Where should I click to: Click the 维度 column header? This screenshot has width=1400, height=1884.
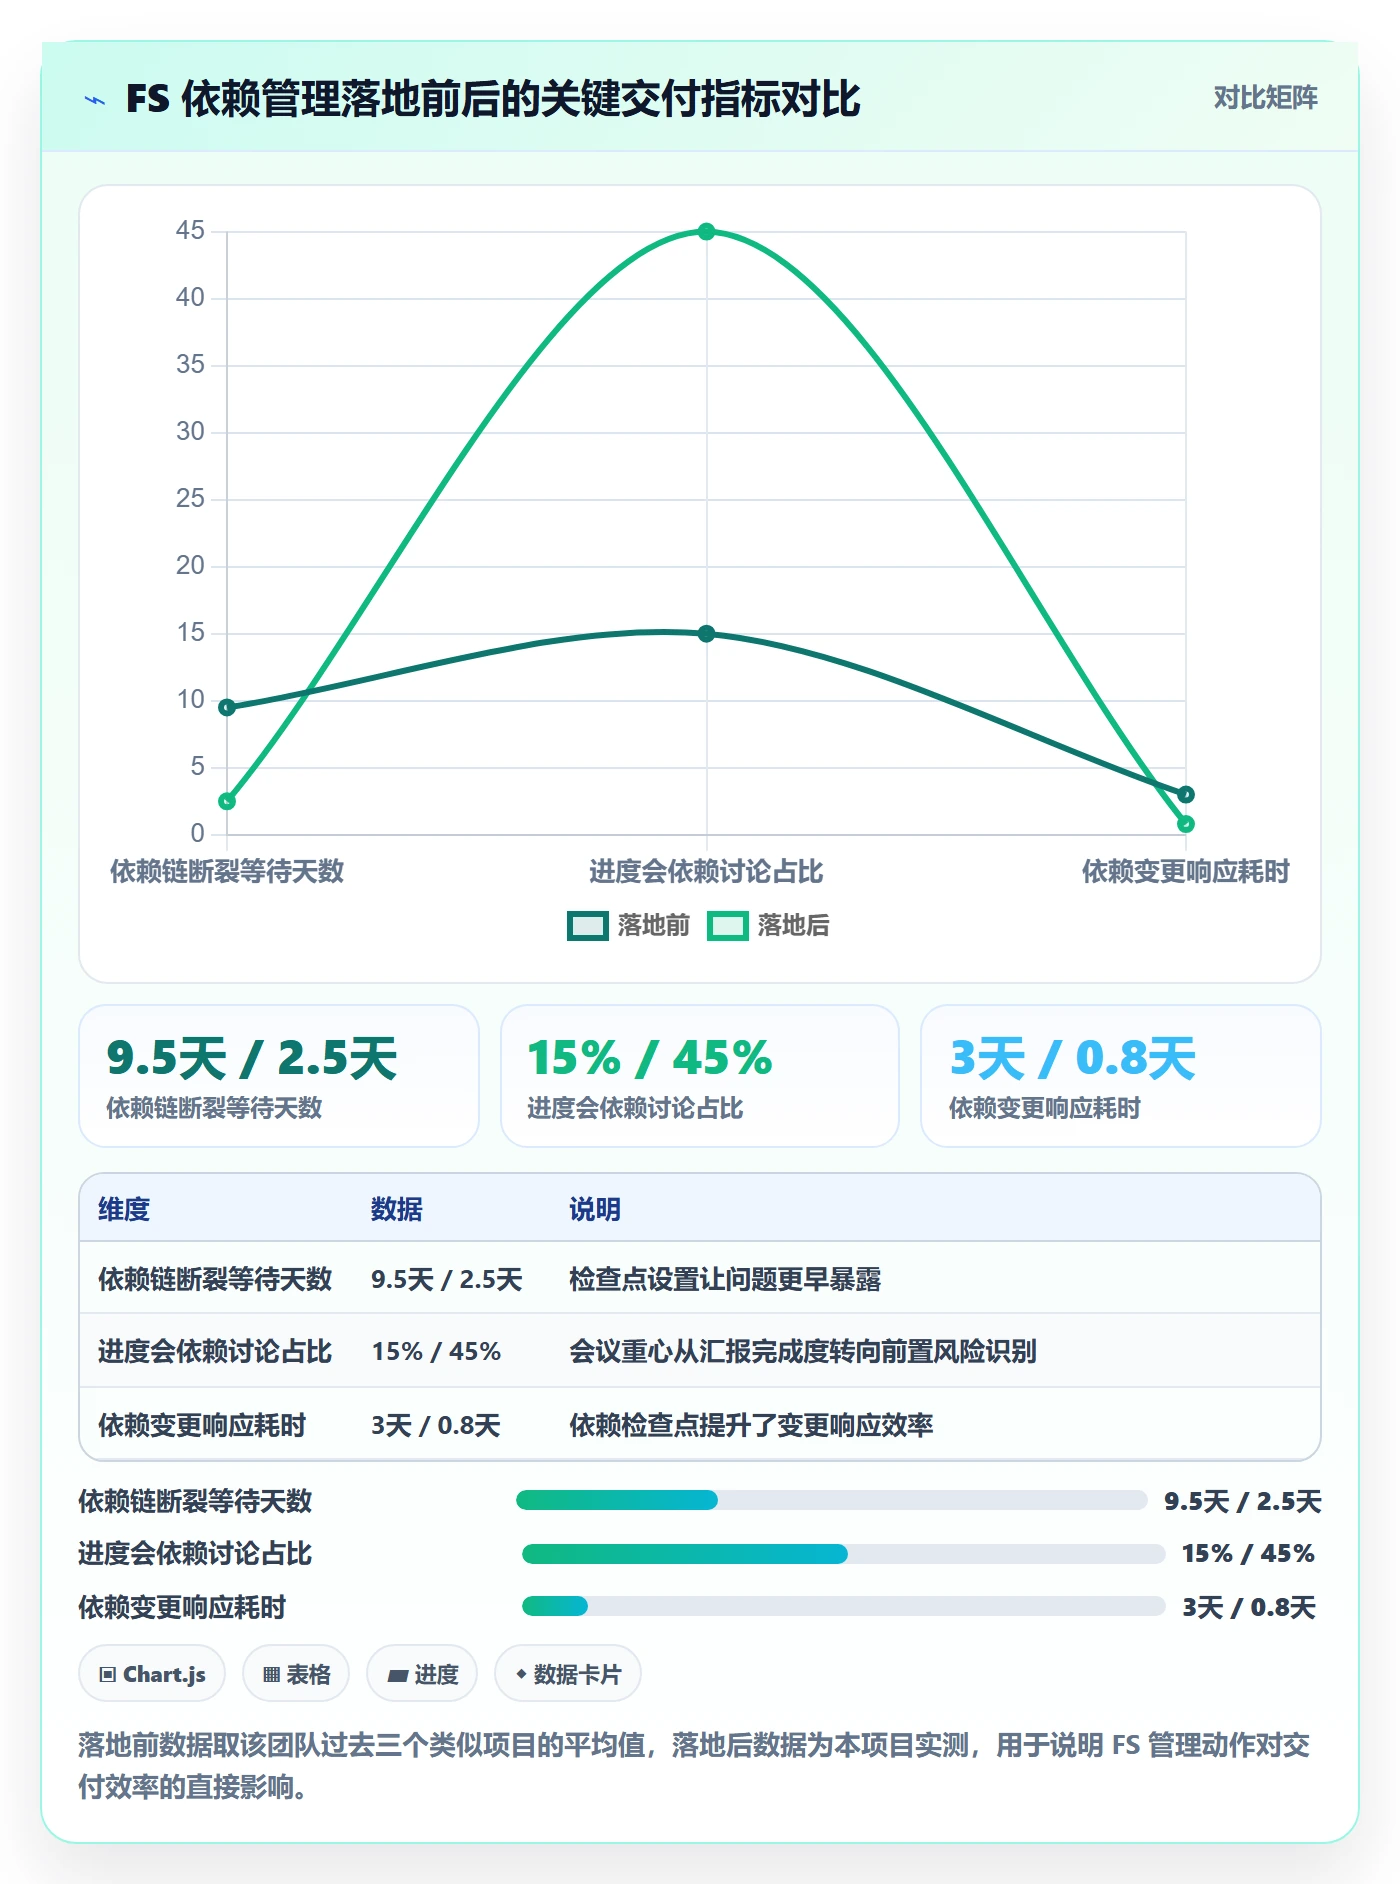124,1209
